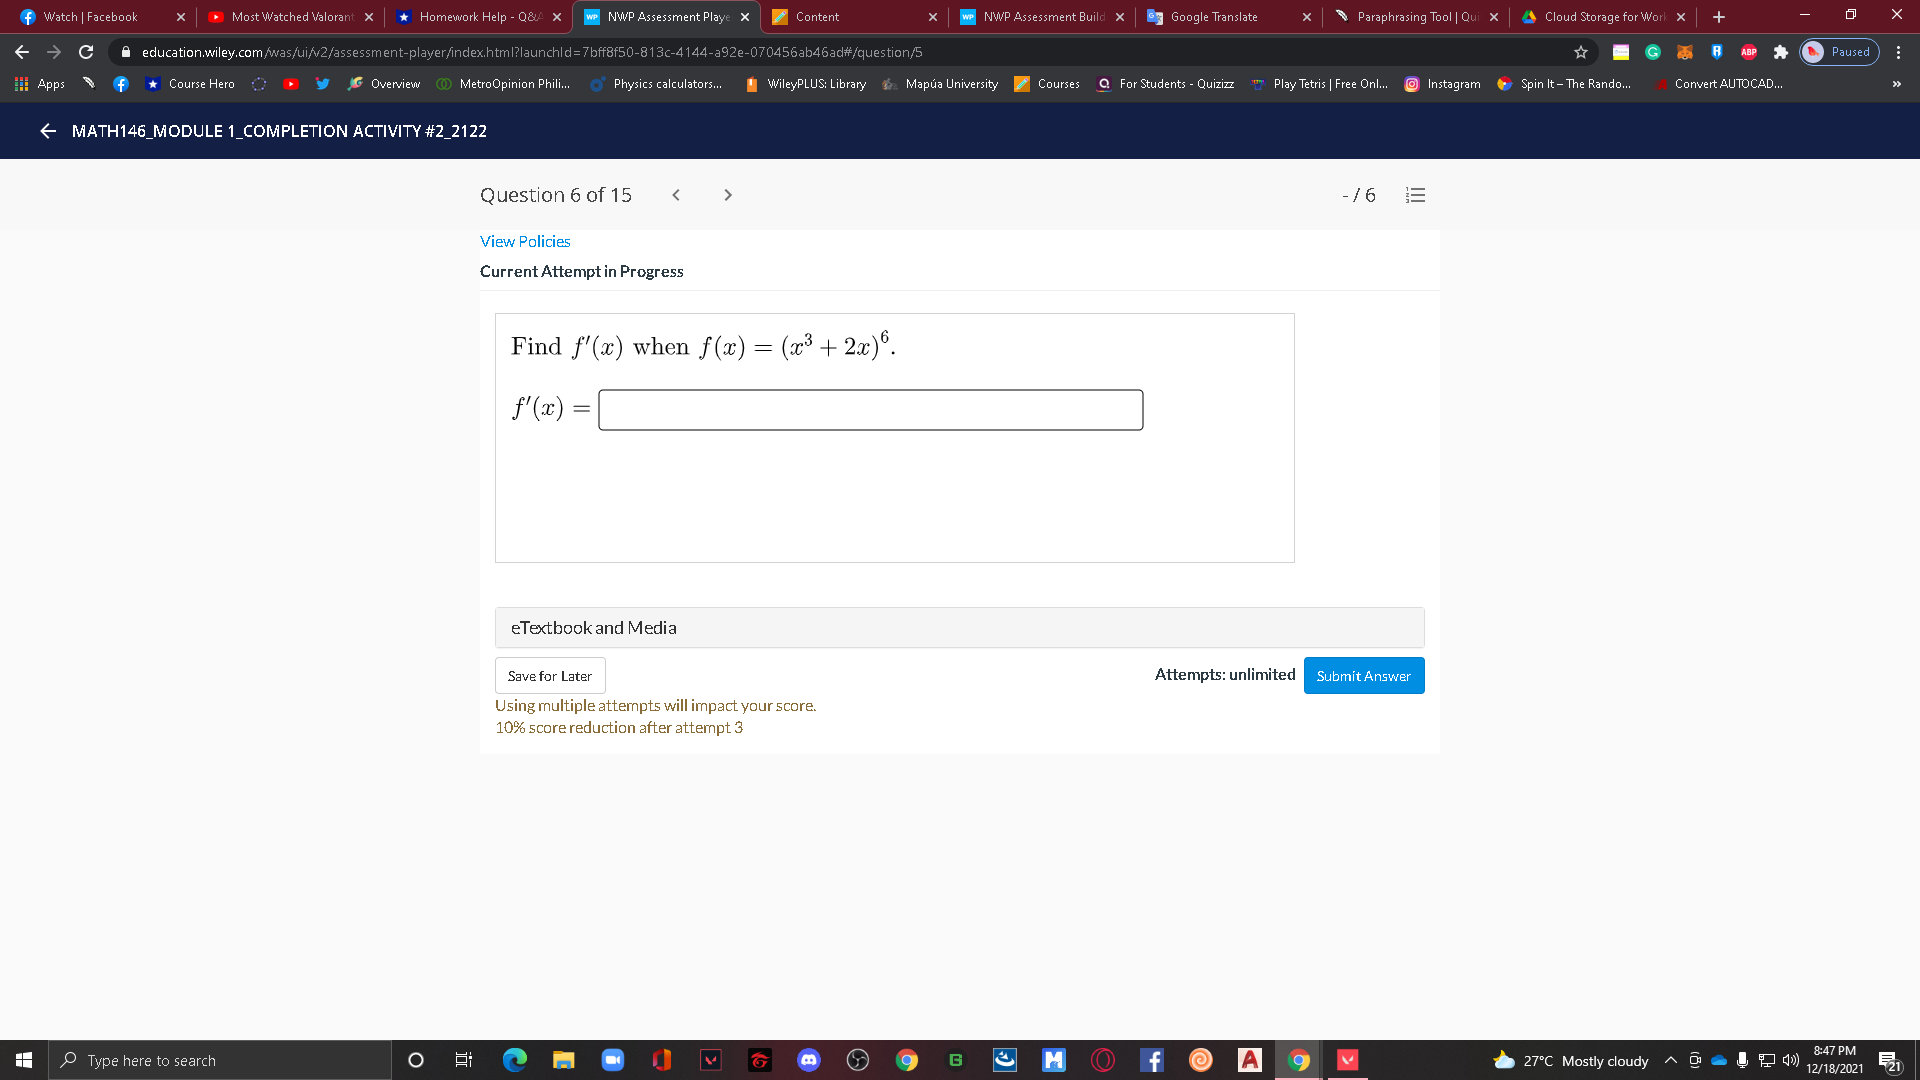Open the Chrome three-dot menu
Screen dimensions: 1920x1080
click(1898, 52)
